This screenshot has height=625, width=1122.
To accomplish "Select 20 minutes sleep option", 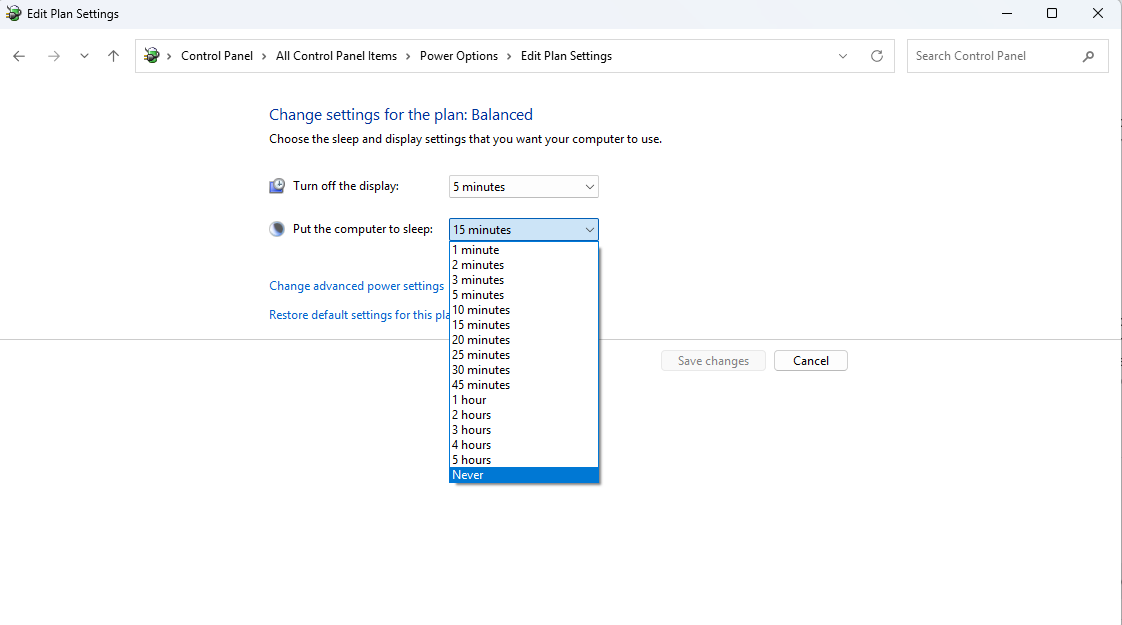I will tap(524, 340).
